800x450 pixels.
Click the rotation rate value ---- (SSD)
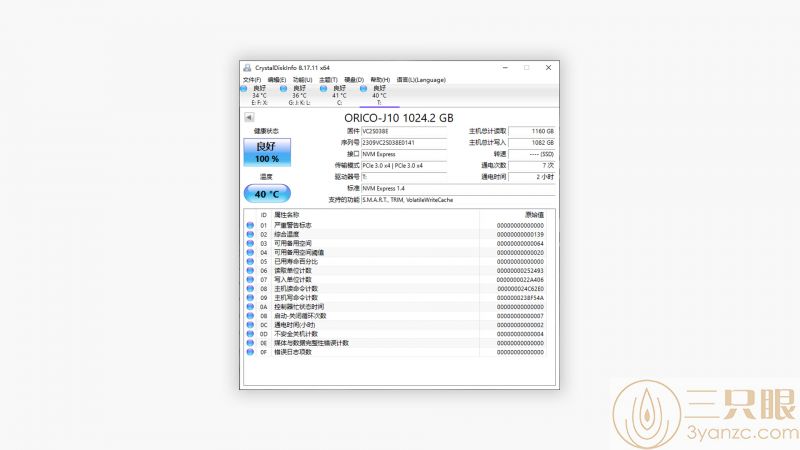click(532, 154)
